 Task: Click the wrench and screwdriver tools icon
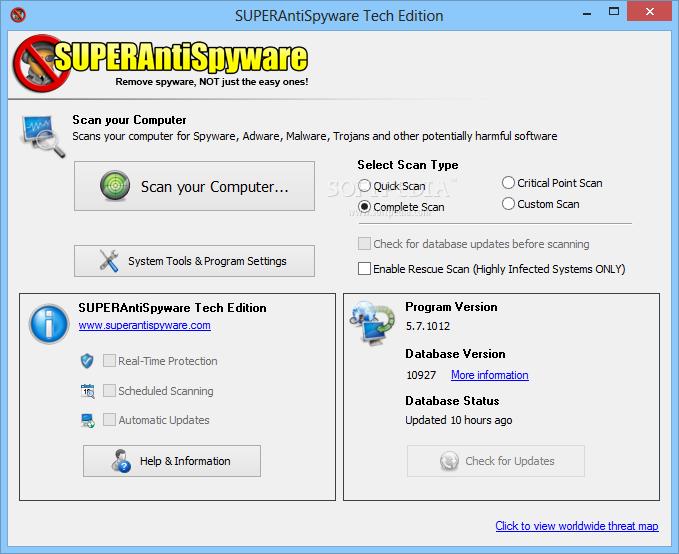[x=109, y=261]
